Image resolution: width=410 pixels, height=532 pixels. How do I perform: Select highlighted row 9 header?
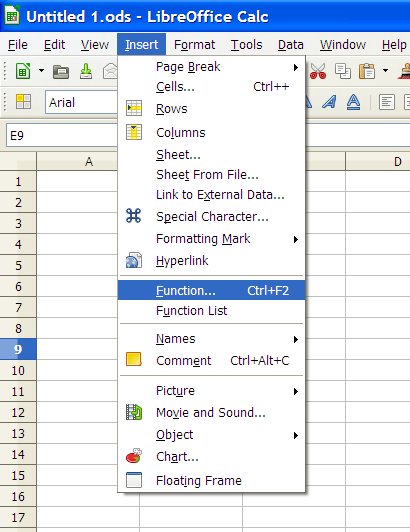pyautogui.click(x=18, y=349)
